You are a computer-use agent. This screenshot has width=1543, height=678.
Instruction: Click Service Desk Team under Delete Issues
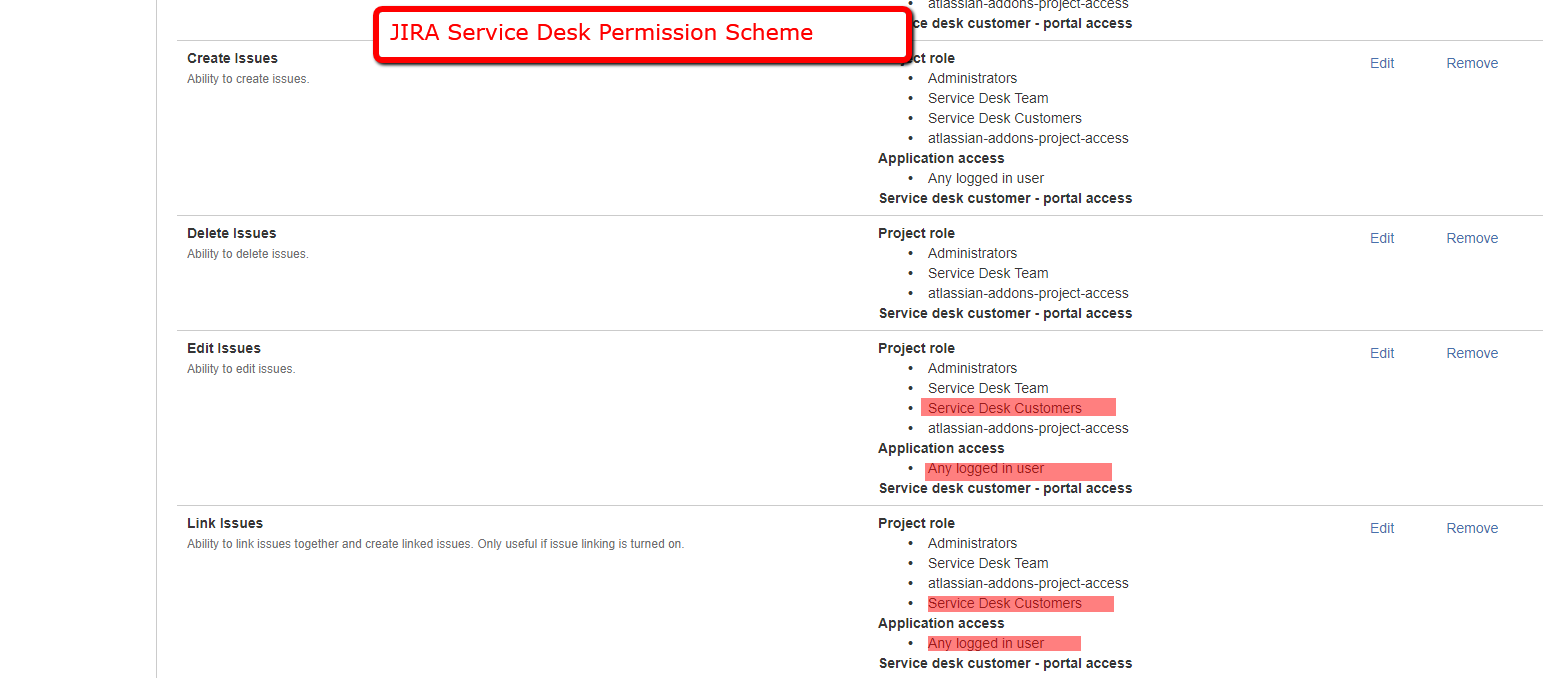tap(988, 273)
